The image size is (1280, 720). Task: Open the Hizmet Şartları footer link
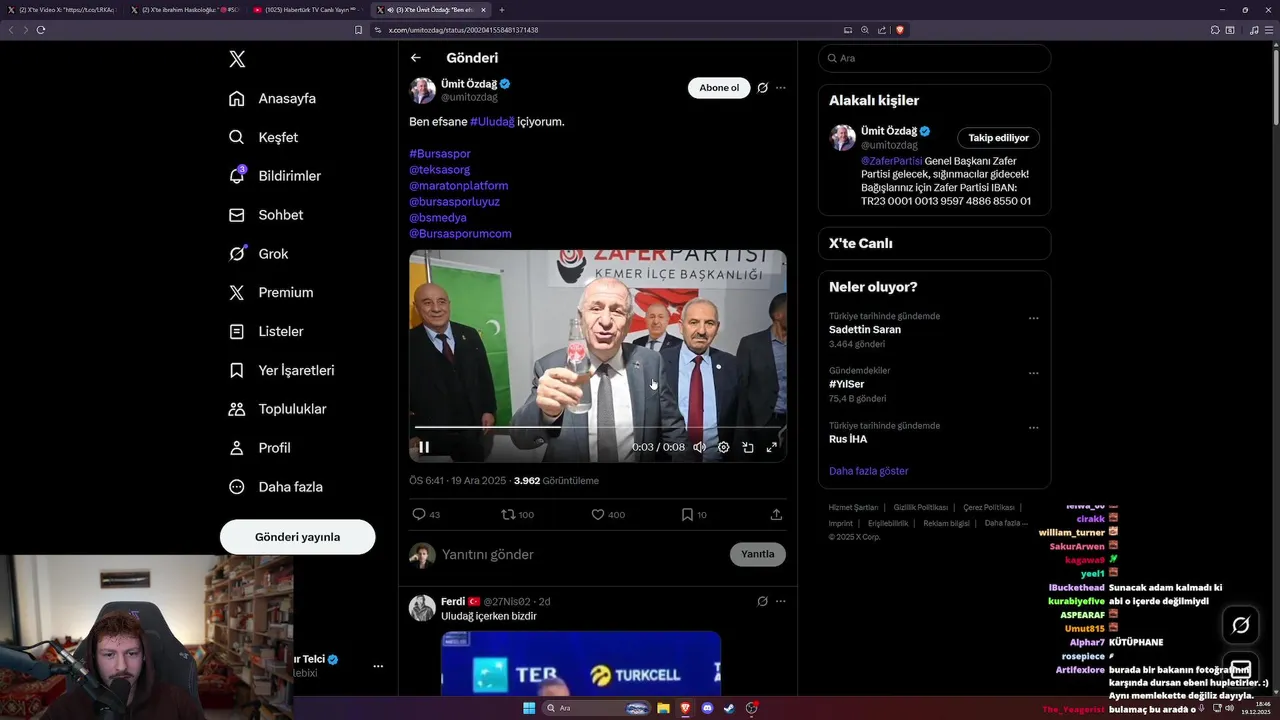click(x=853, y=508)
